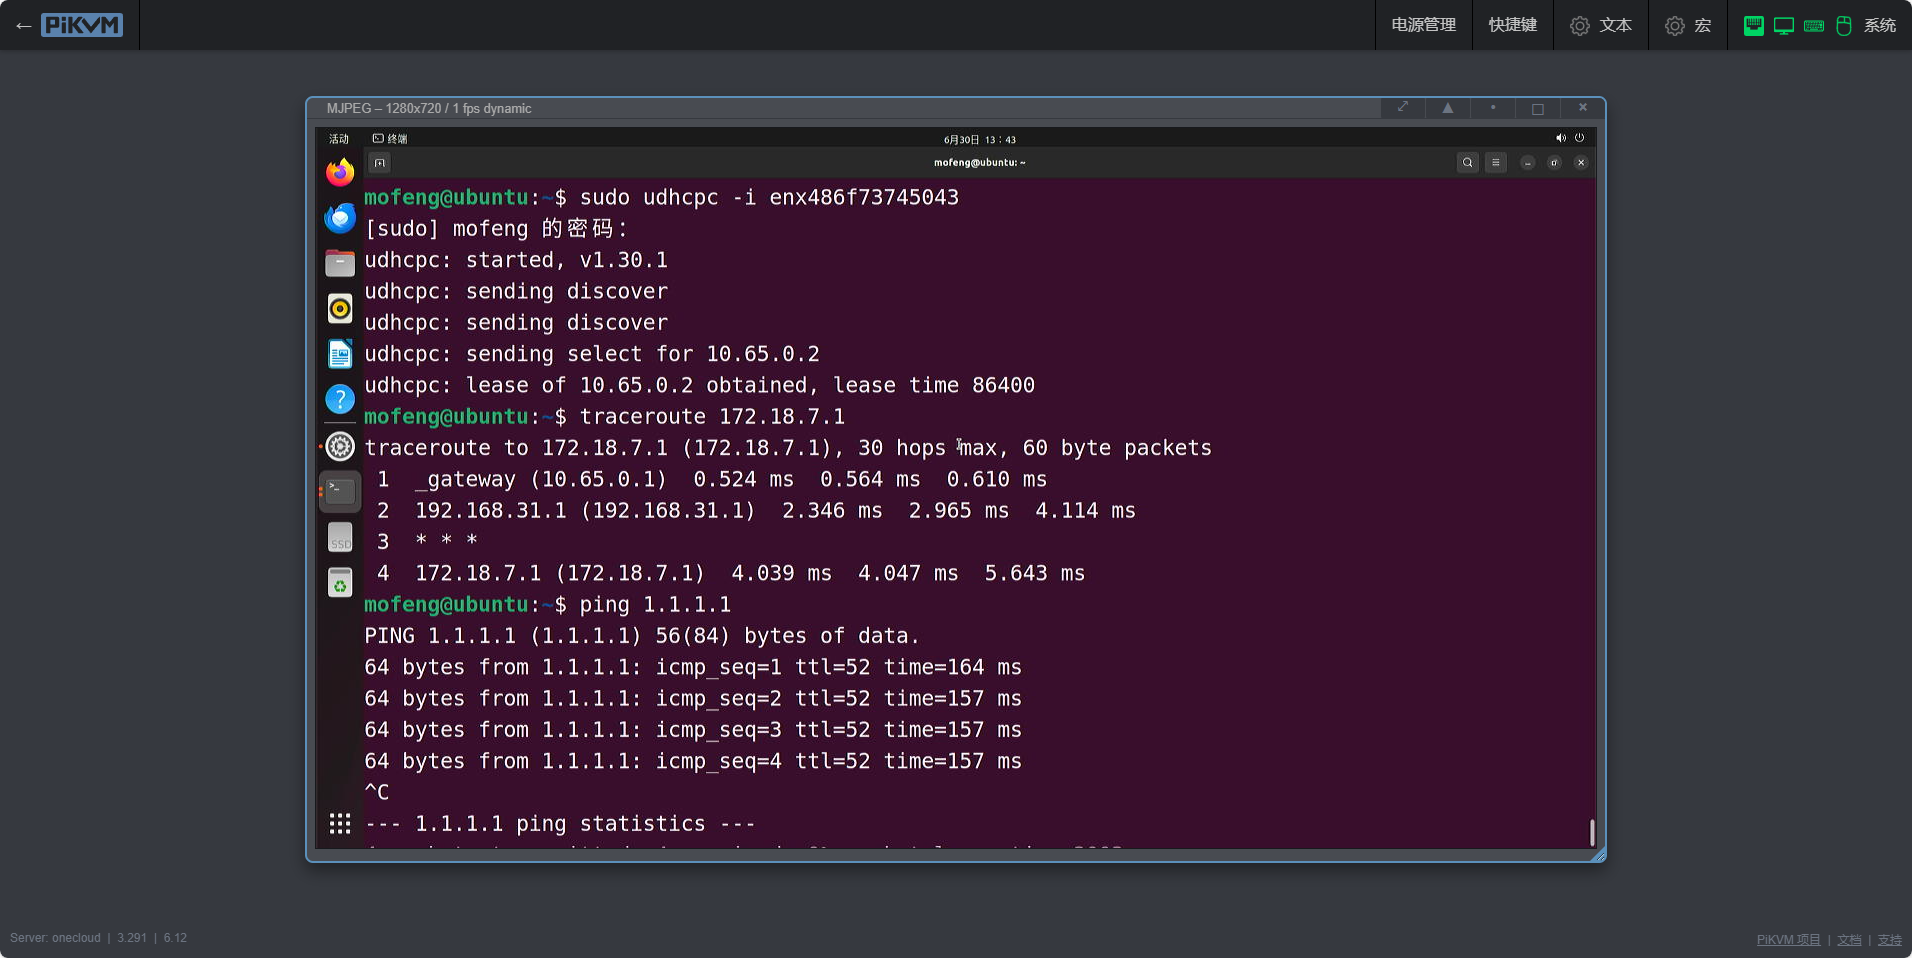
Task: Click the terminal vertical scrollbar handle
Action: coord(1591,832)
